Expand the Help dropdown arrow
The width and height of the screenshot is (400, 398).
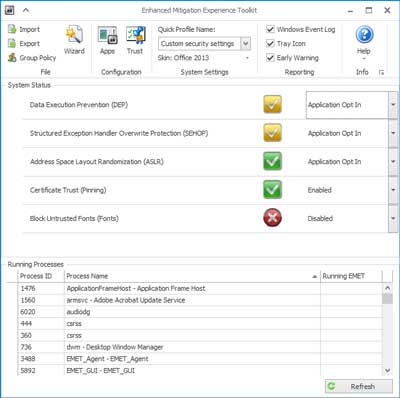coord(364,59)
